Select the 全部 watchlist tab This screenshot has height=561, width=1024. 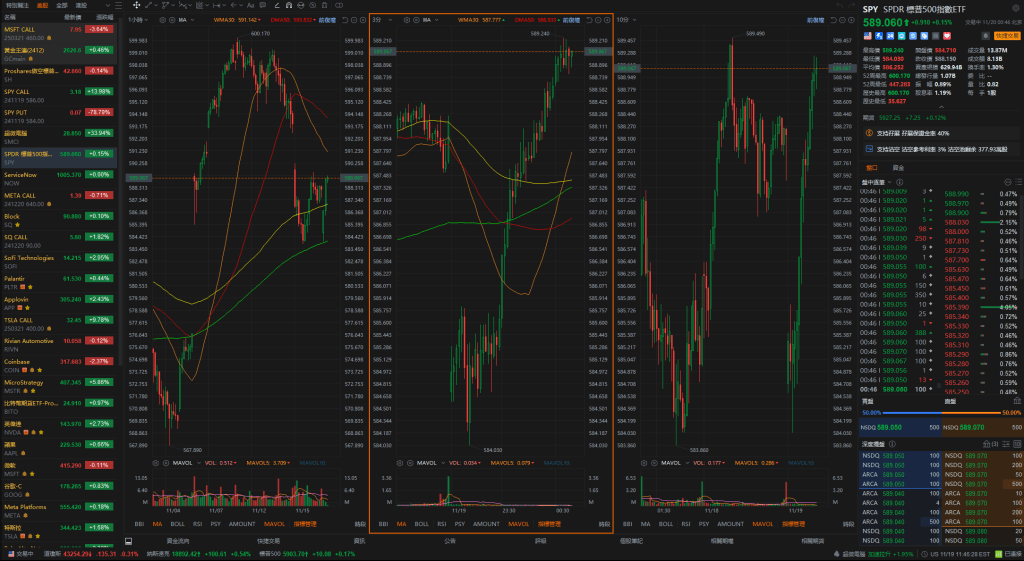coord(62,5)
